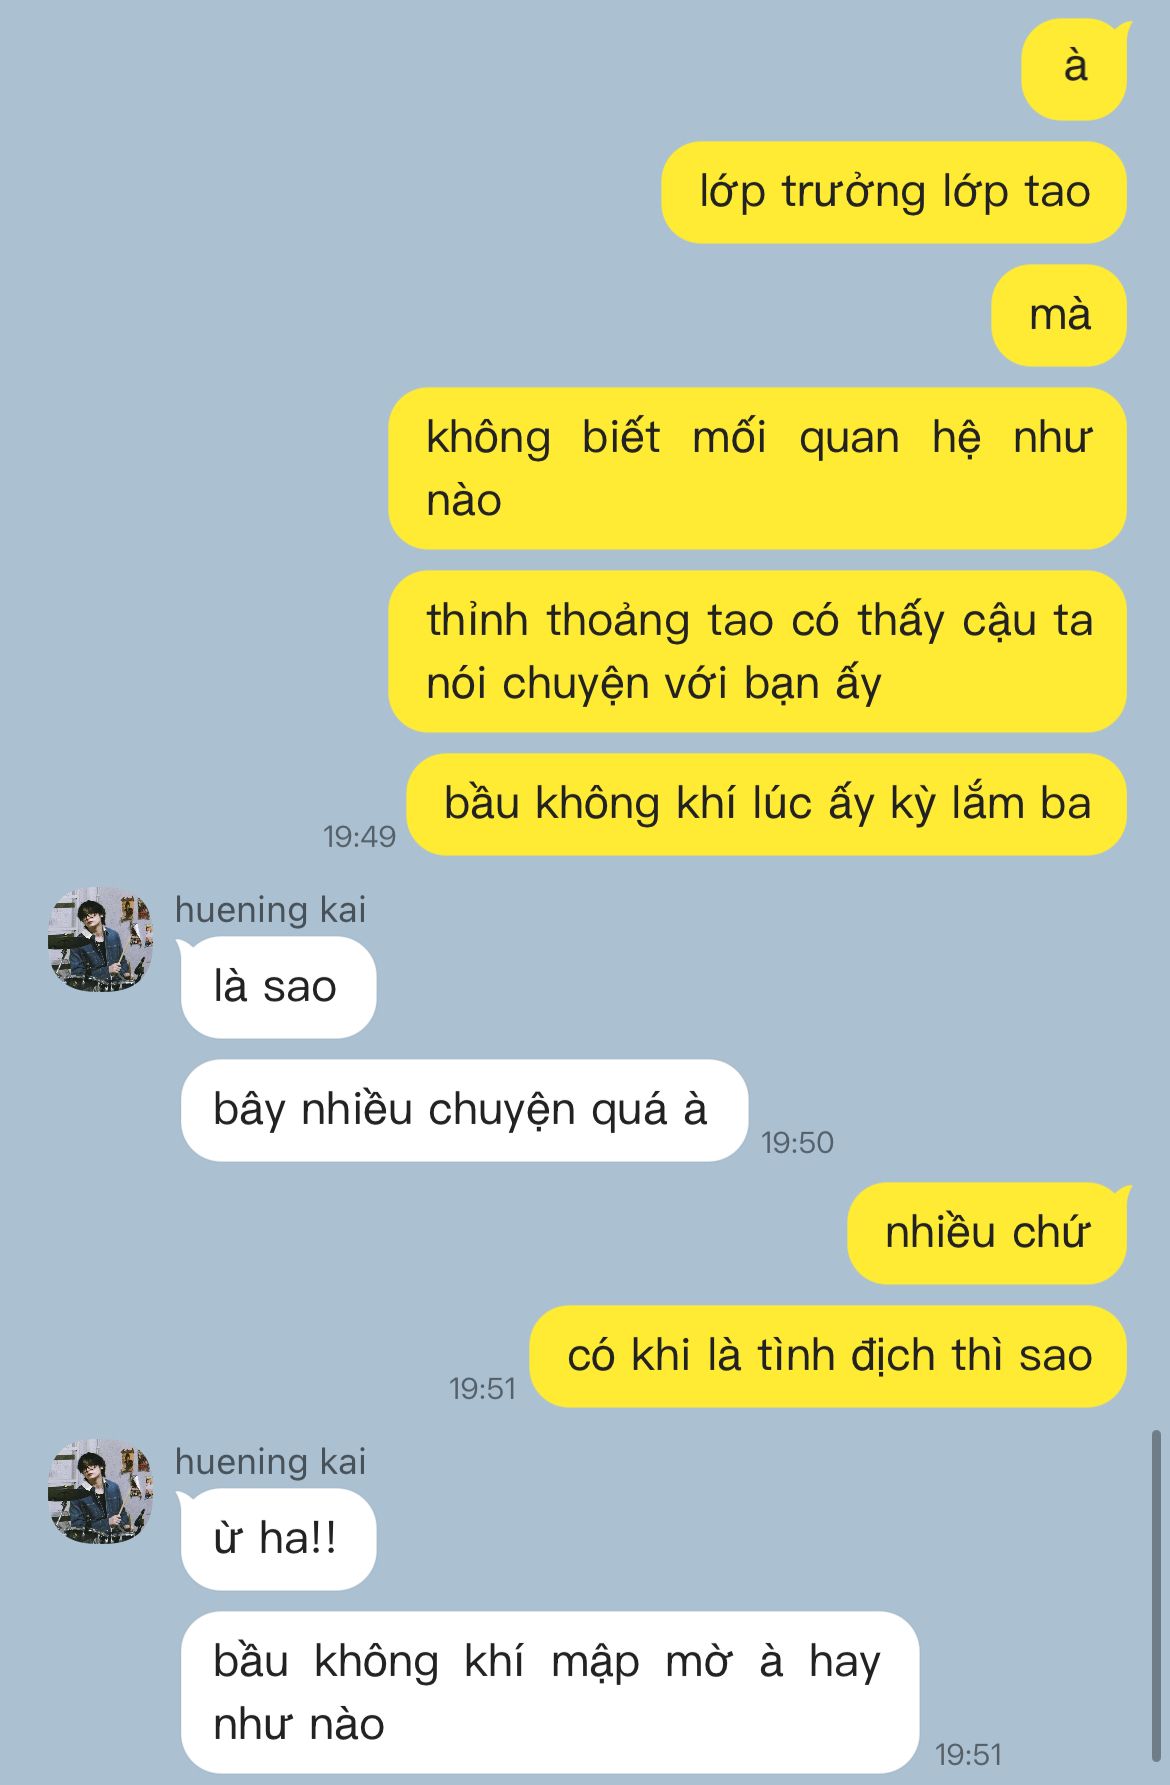Tap the white "ừ ha!!" bubble
The width and height of the screenshot is (1170, 1785).
(x=278, y=1539)
